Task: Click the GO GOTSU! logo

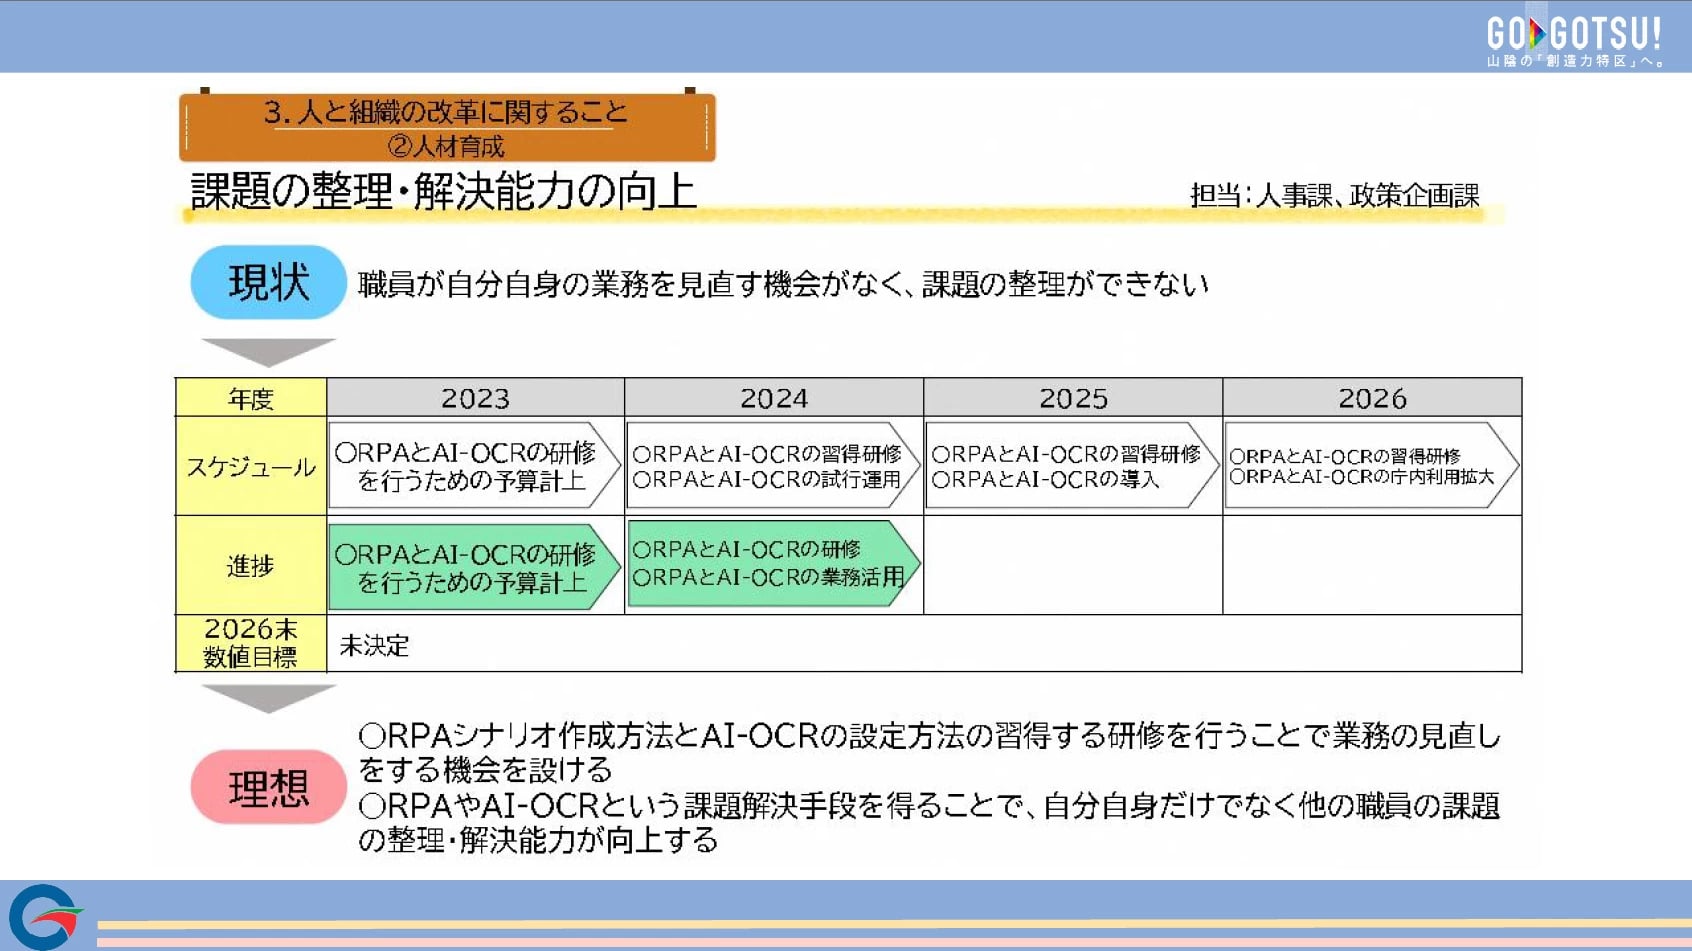Action: coord(1574,40)
